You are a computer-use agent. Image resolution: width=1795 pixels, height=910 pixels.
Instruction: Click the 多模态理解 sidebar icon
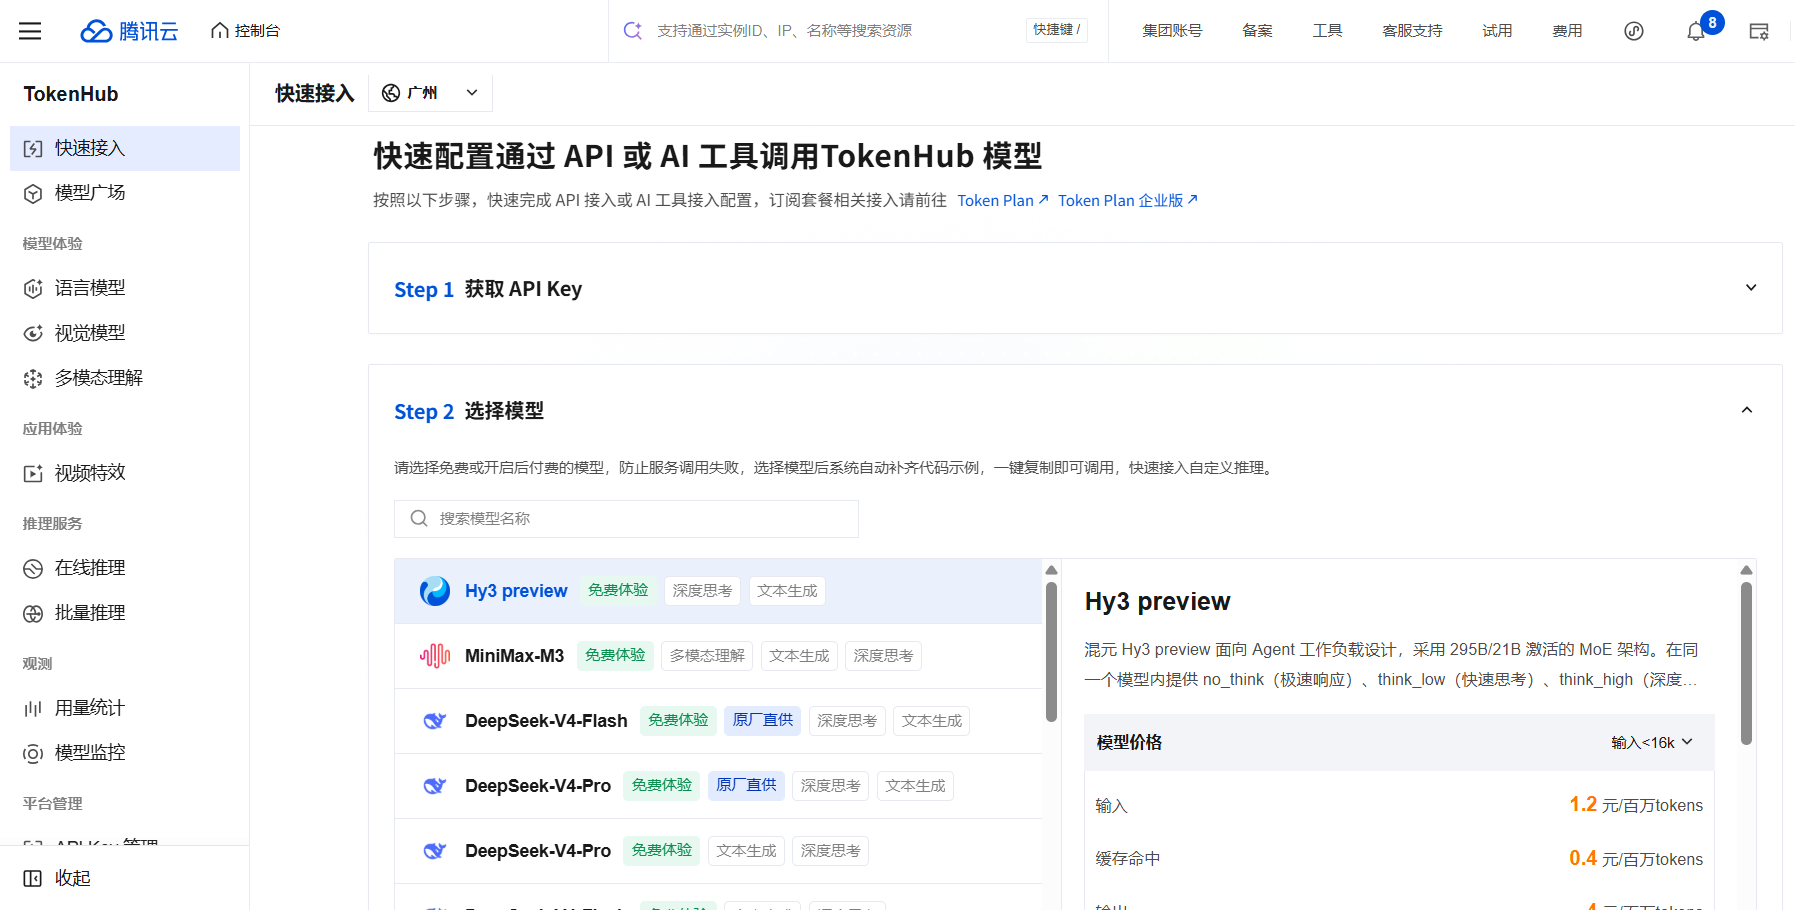click(33, 379)
